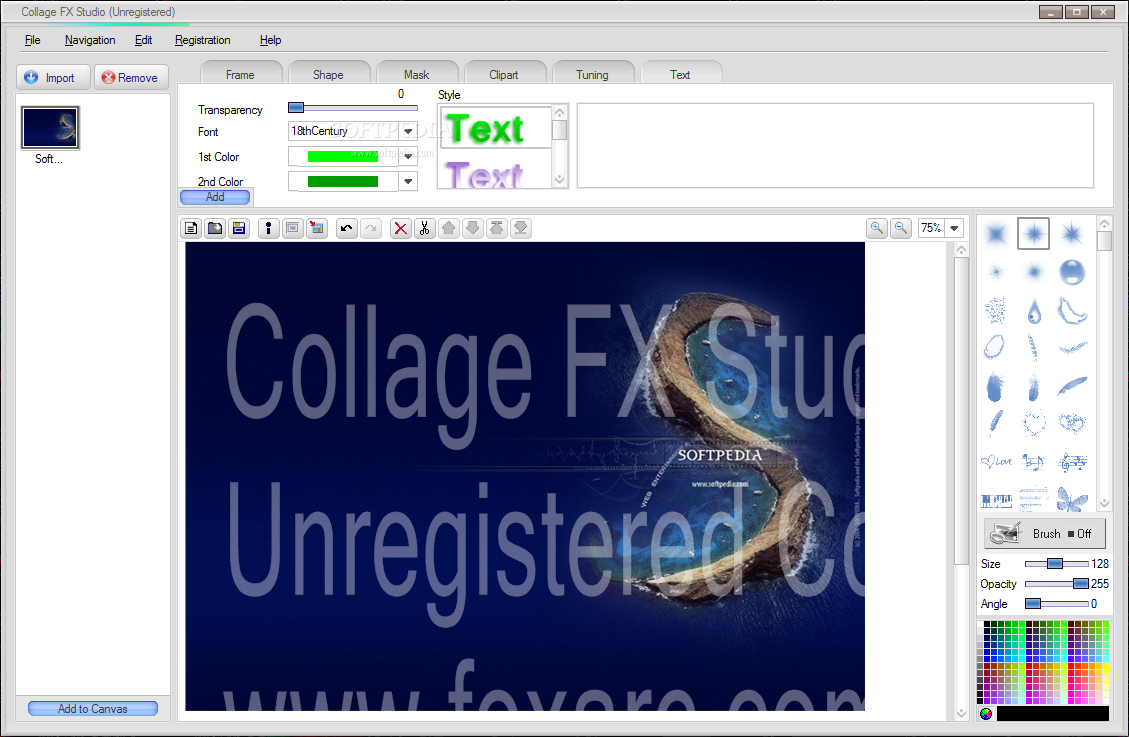The height and width of the screenshot is (737, 1129).
Task: Select the heart Love text brush
Action: (996, 461)
